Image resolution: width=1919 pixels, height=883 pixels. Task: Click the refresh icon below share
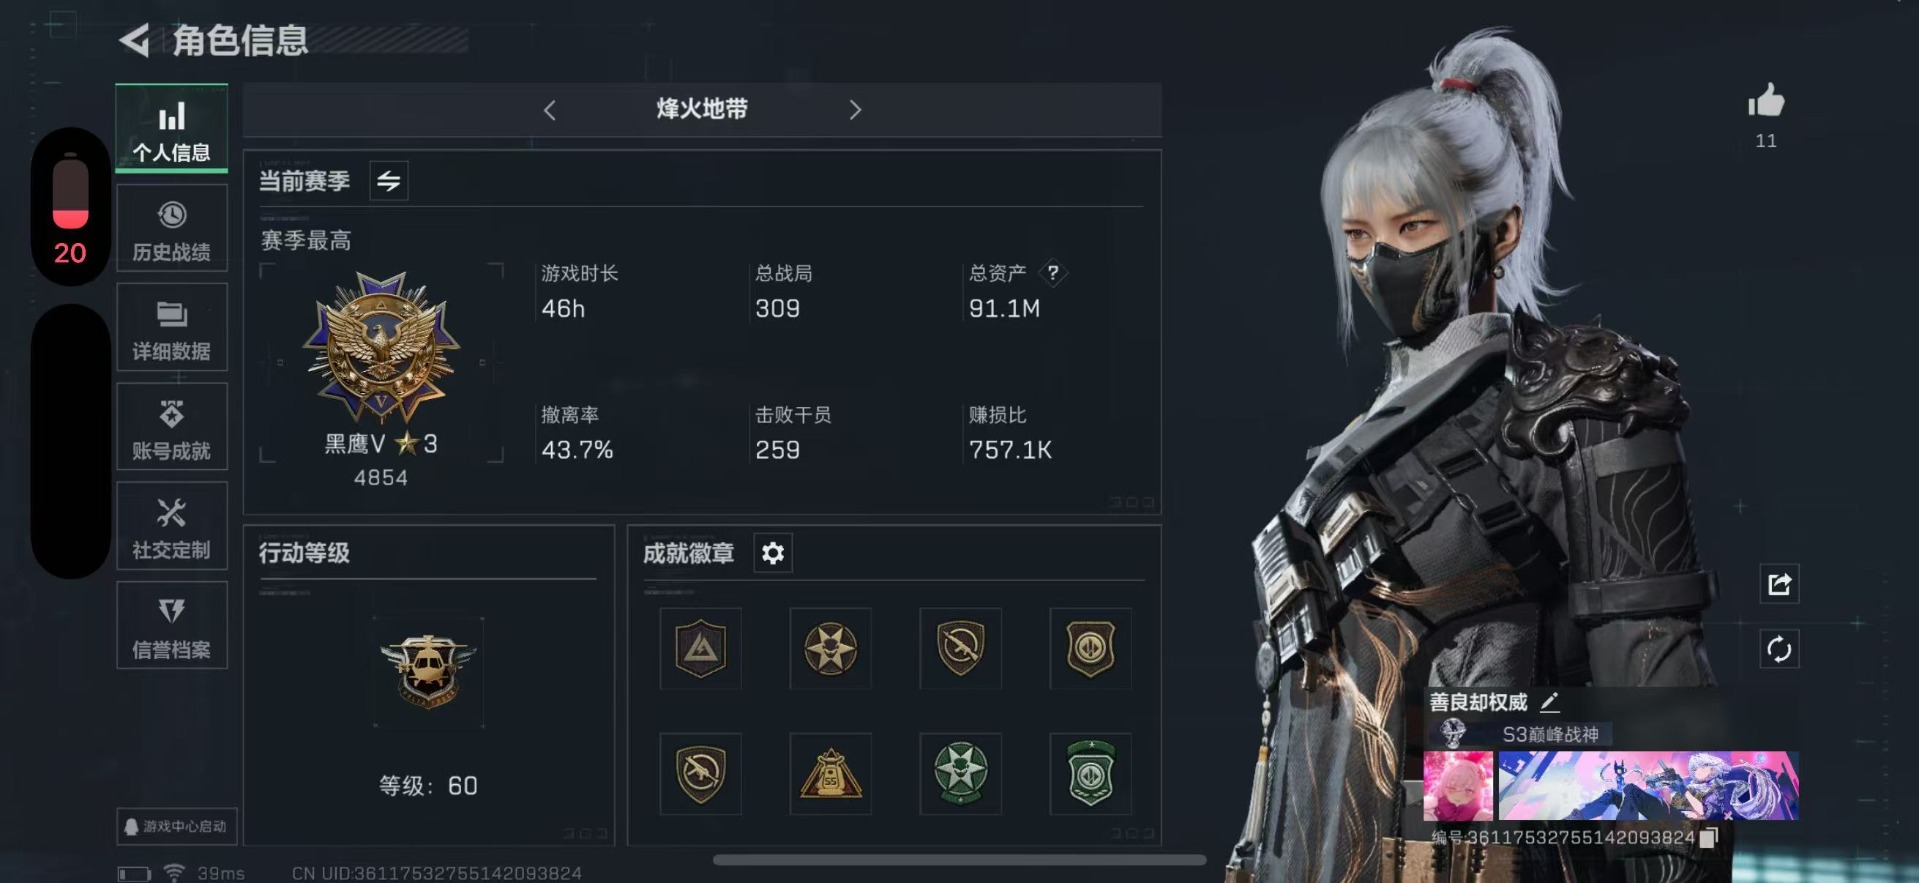pyautogui.click(x=1779, y=649)
